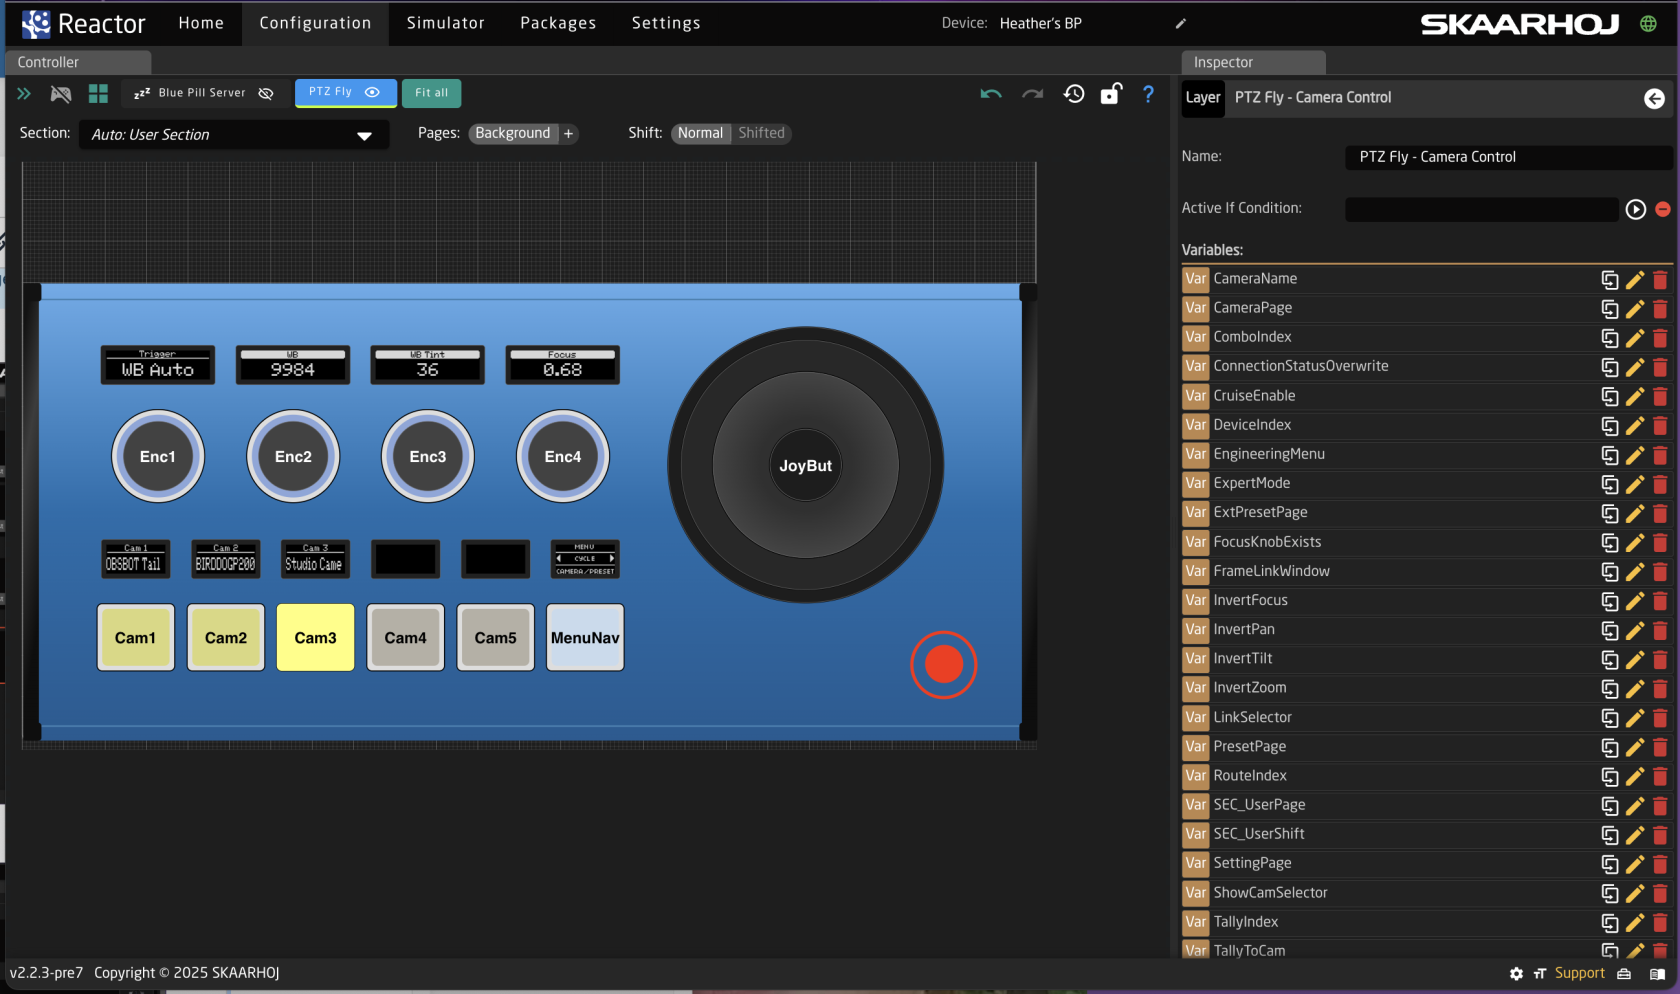Delete the CameraName variable with trash icon
Screen dimensions: 1680x994
point(1660,280)
